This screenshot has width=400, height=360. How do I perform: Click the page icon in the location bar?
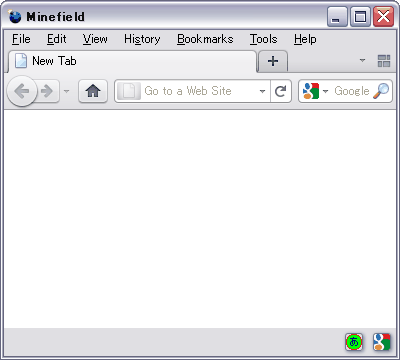pyautogui.click(x=129, y=91)
